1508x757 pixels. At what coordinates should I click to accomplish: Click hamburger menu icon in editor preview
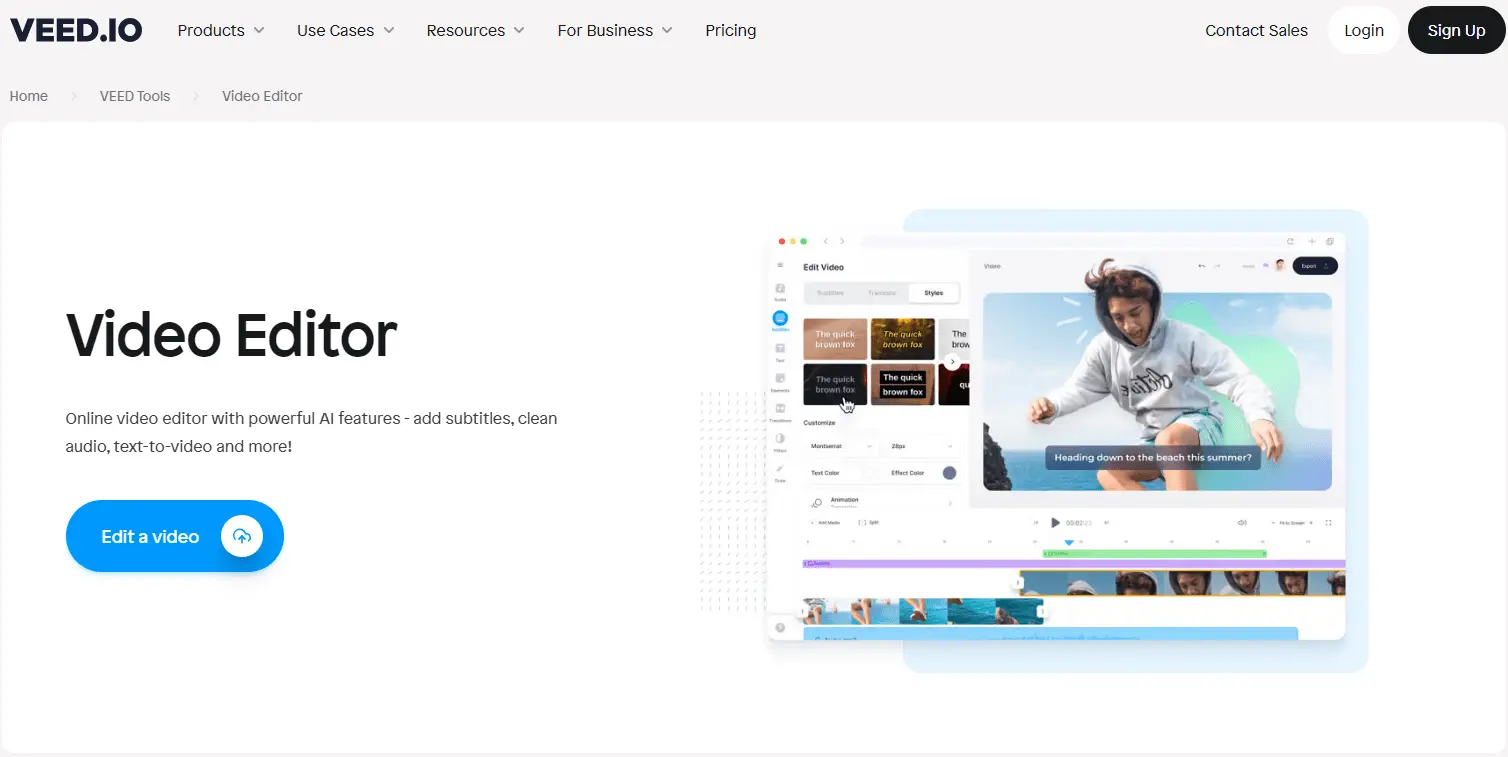point(781,265)
